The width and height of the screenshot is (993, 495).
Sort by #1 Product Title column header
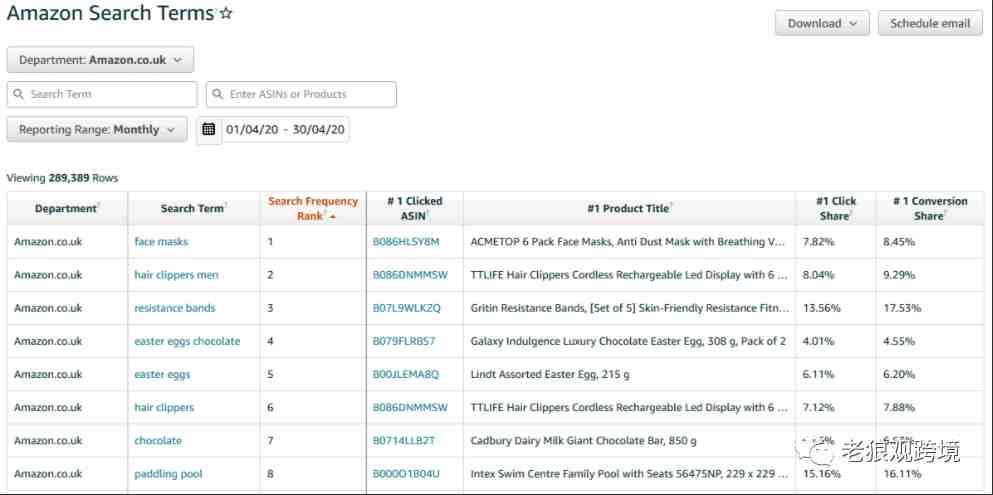[x=628, y=208]
